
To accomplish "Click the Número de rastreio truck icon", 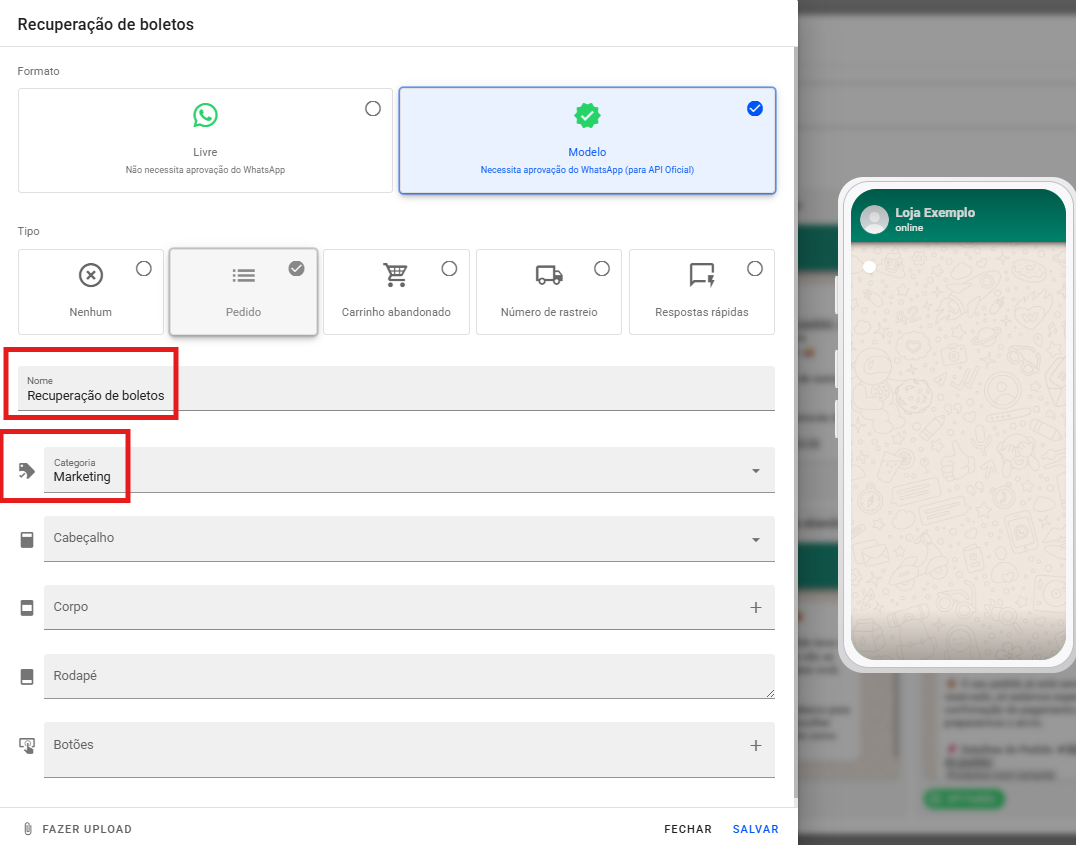I will click(x=549, y=275).
